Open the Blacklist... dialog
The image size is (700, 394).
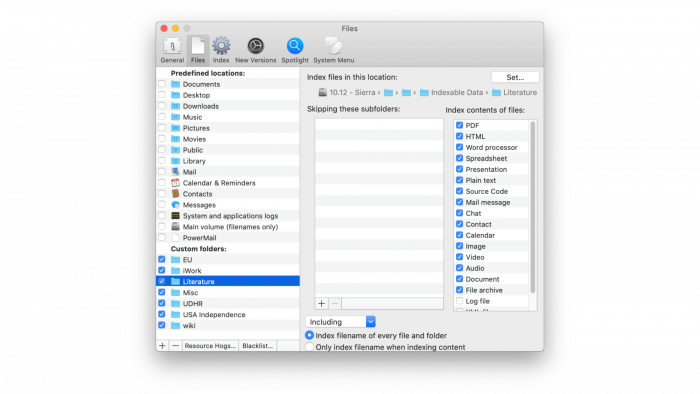[258, 346]
